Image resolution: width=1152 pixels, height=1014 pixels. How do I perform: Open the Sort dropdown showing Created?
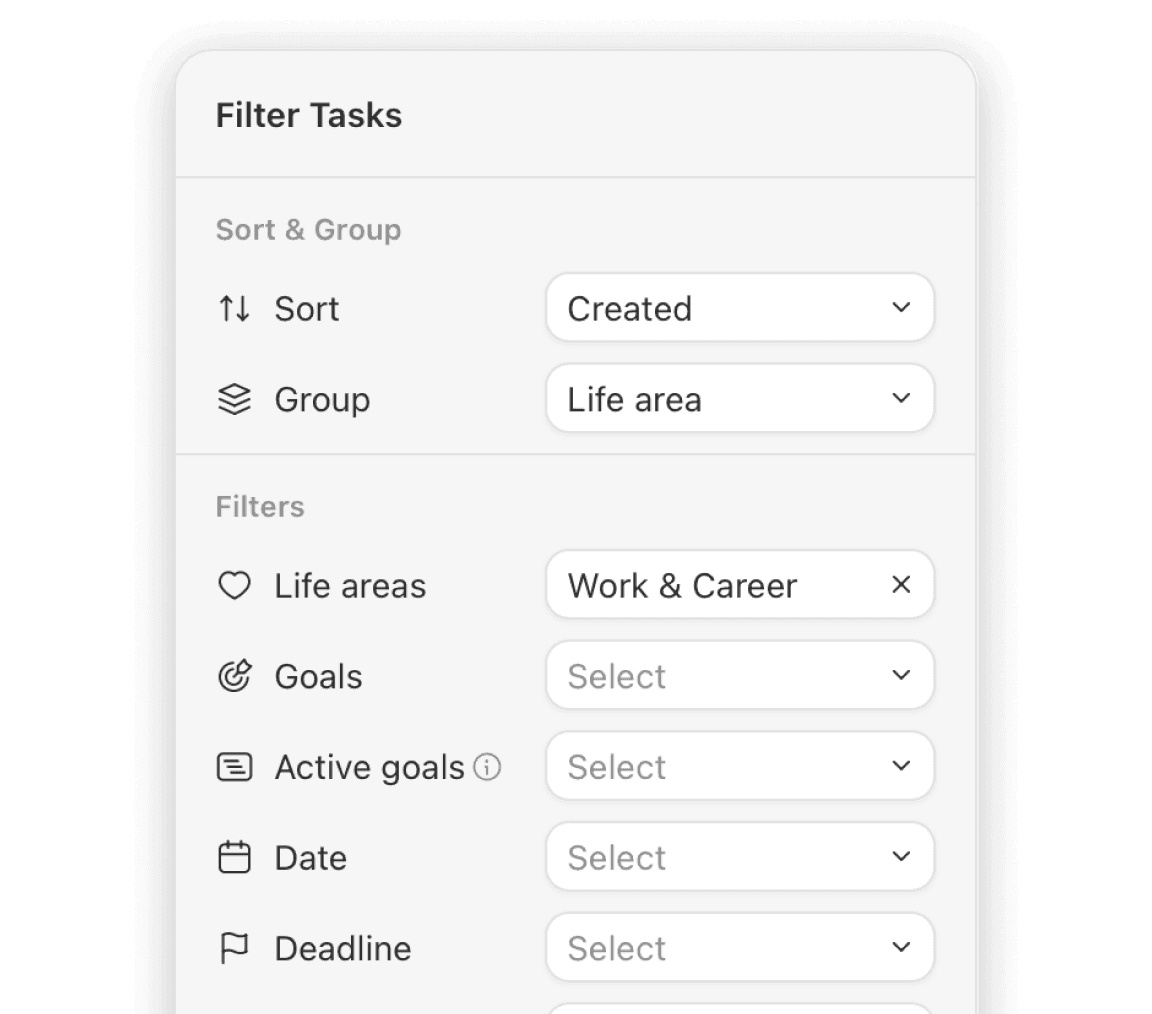click(x=740, y=309)
